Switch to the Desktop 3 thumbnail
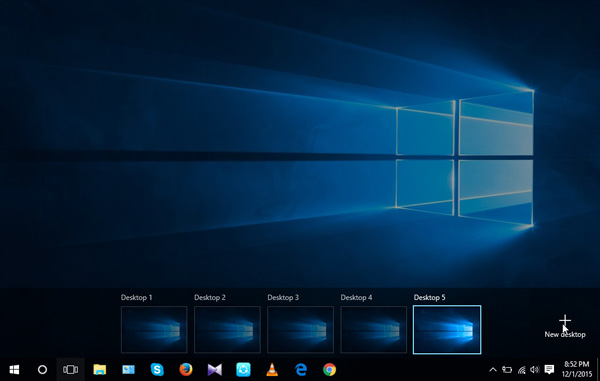This screenshot has width=600, height=381. click(x=300, y=329)
